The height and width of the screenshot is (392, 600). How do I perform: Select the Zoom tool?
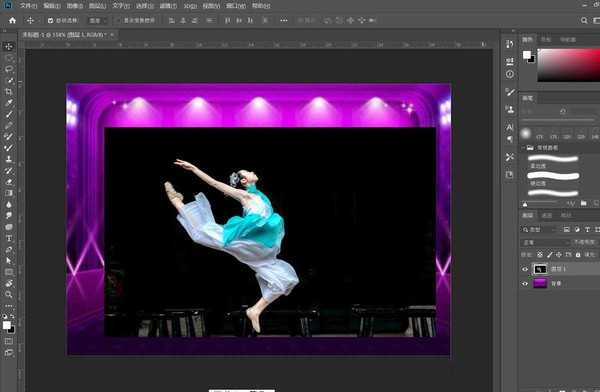(8, 294)
